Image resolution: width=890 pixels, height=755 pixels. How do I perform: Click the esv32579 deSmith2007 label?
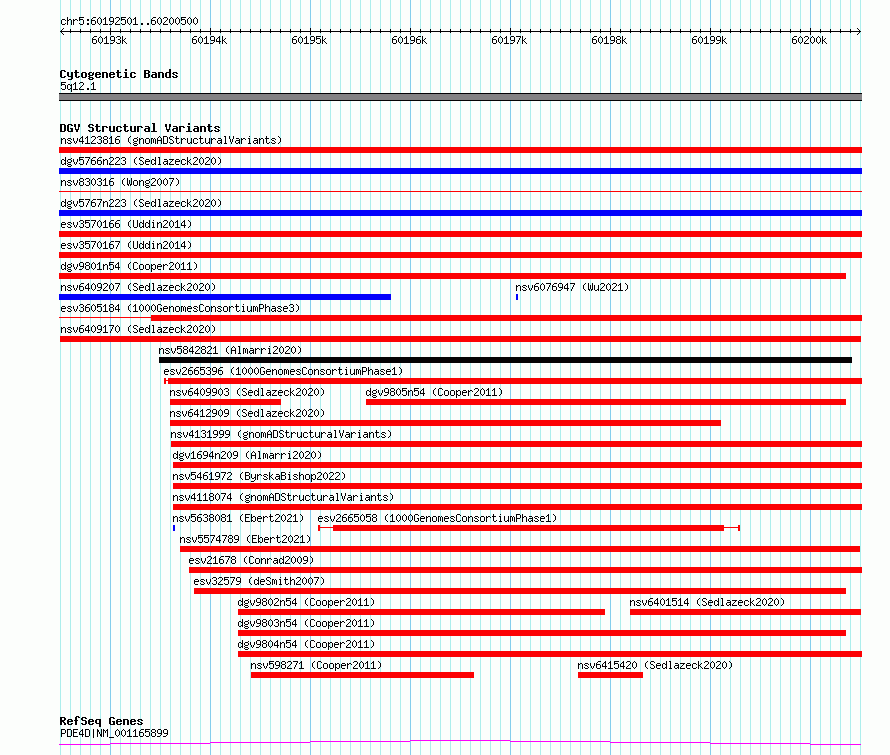point(259,581)
